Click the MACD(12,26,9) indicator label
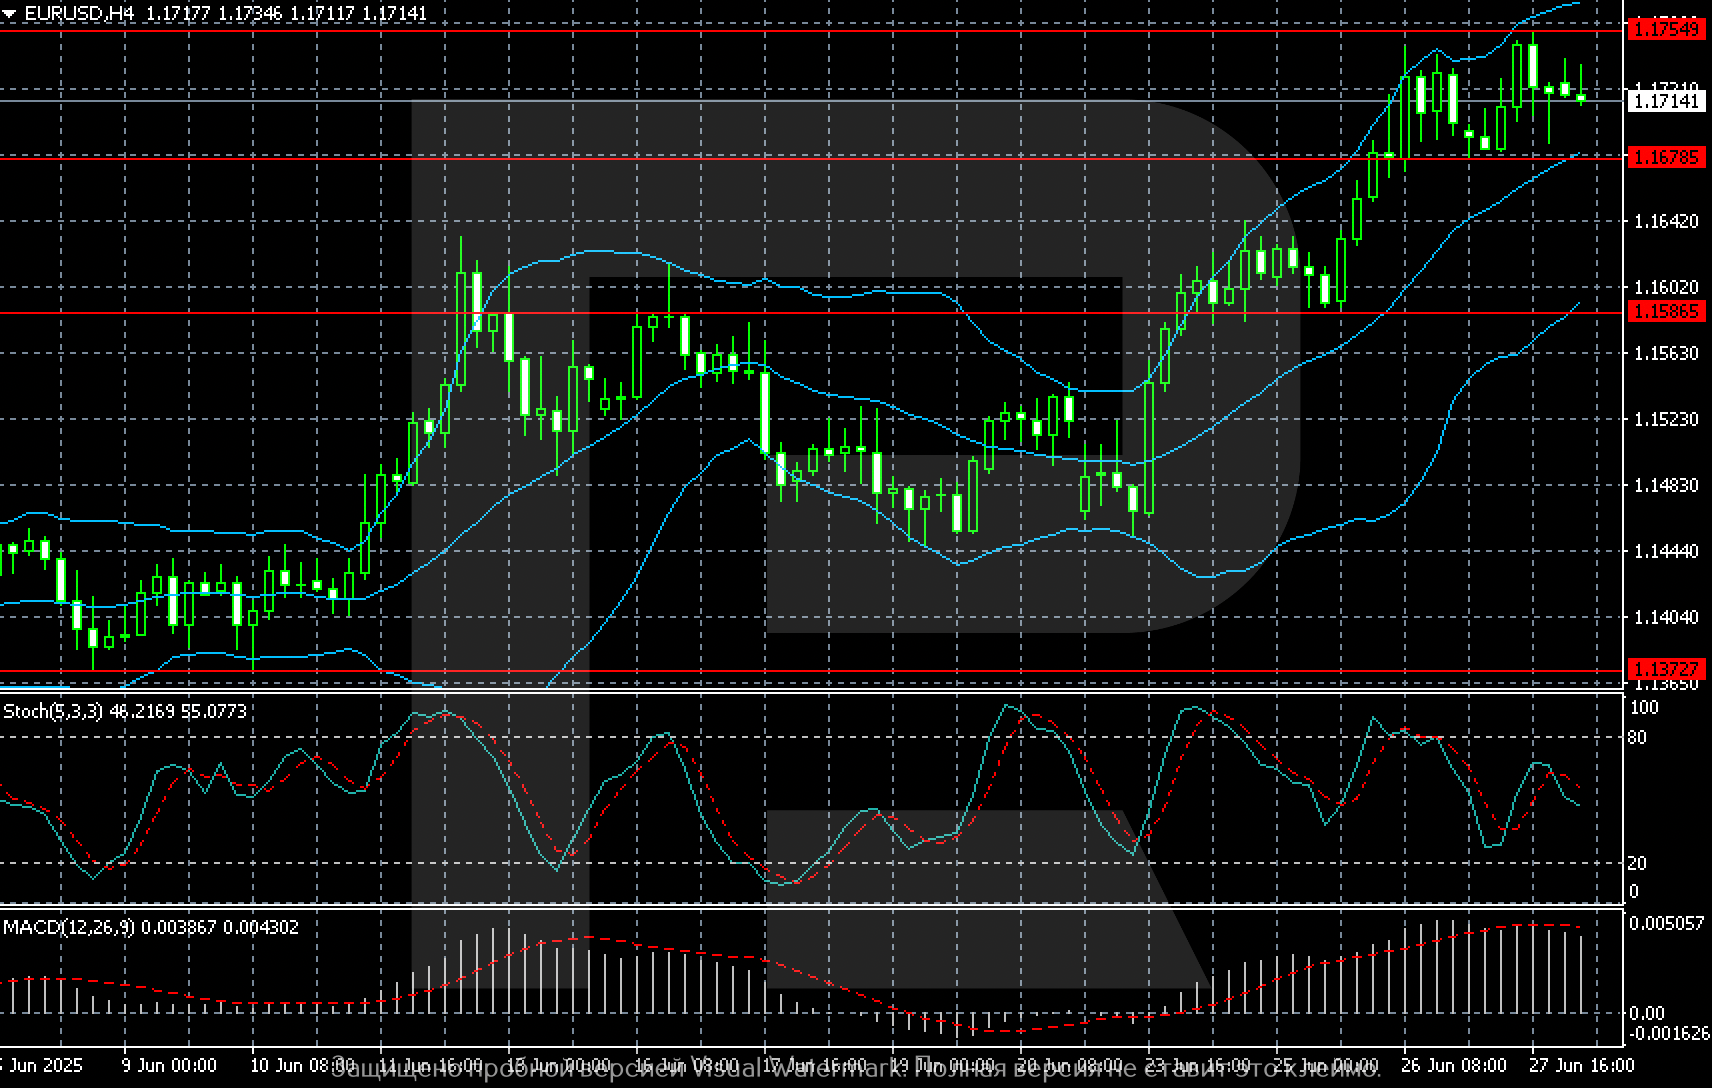The image size is (1712, 1088). point(68,927)
